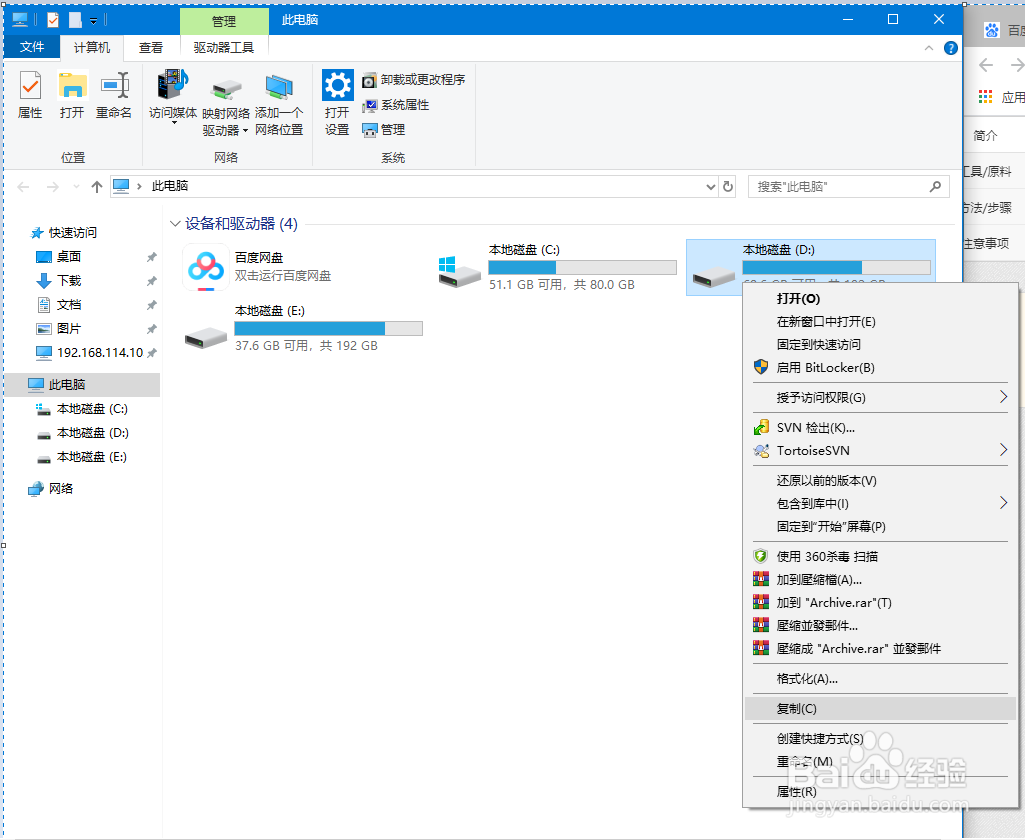Image resolution: width=1025 pixels, height=840 pixels.
Task: Collapse the 设备和驱动器 (4) section
Action: (176, 224)
